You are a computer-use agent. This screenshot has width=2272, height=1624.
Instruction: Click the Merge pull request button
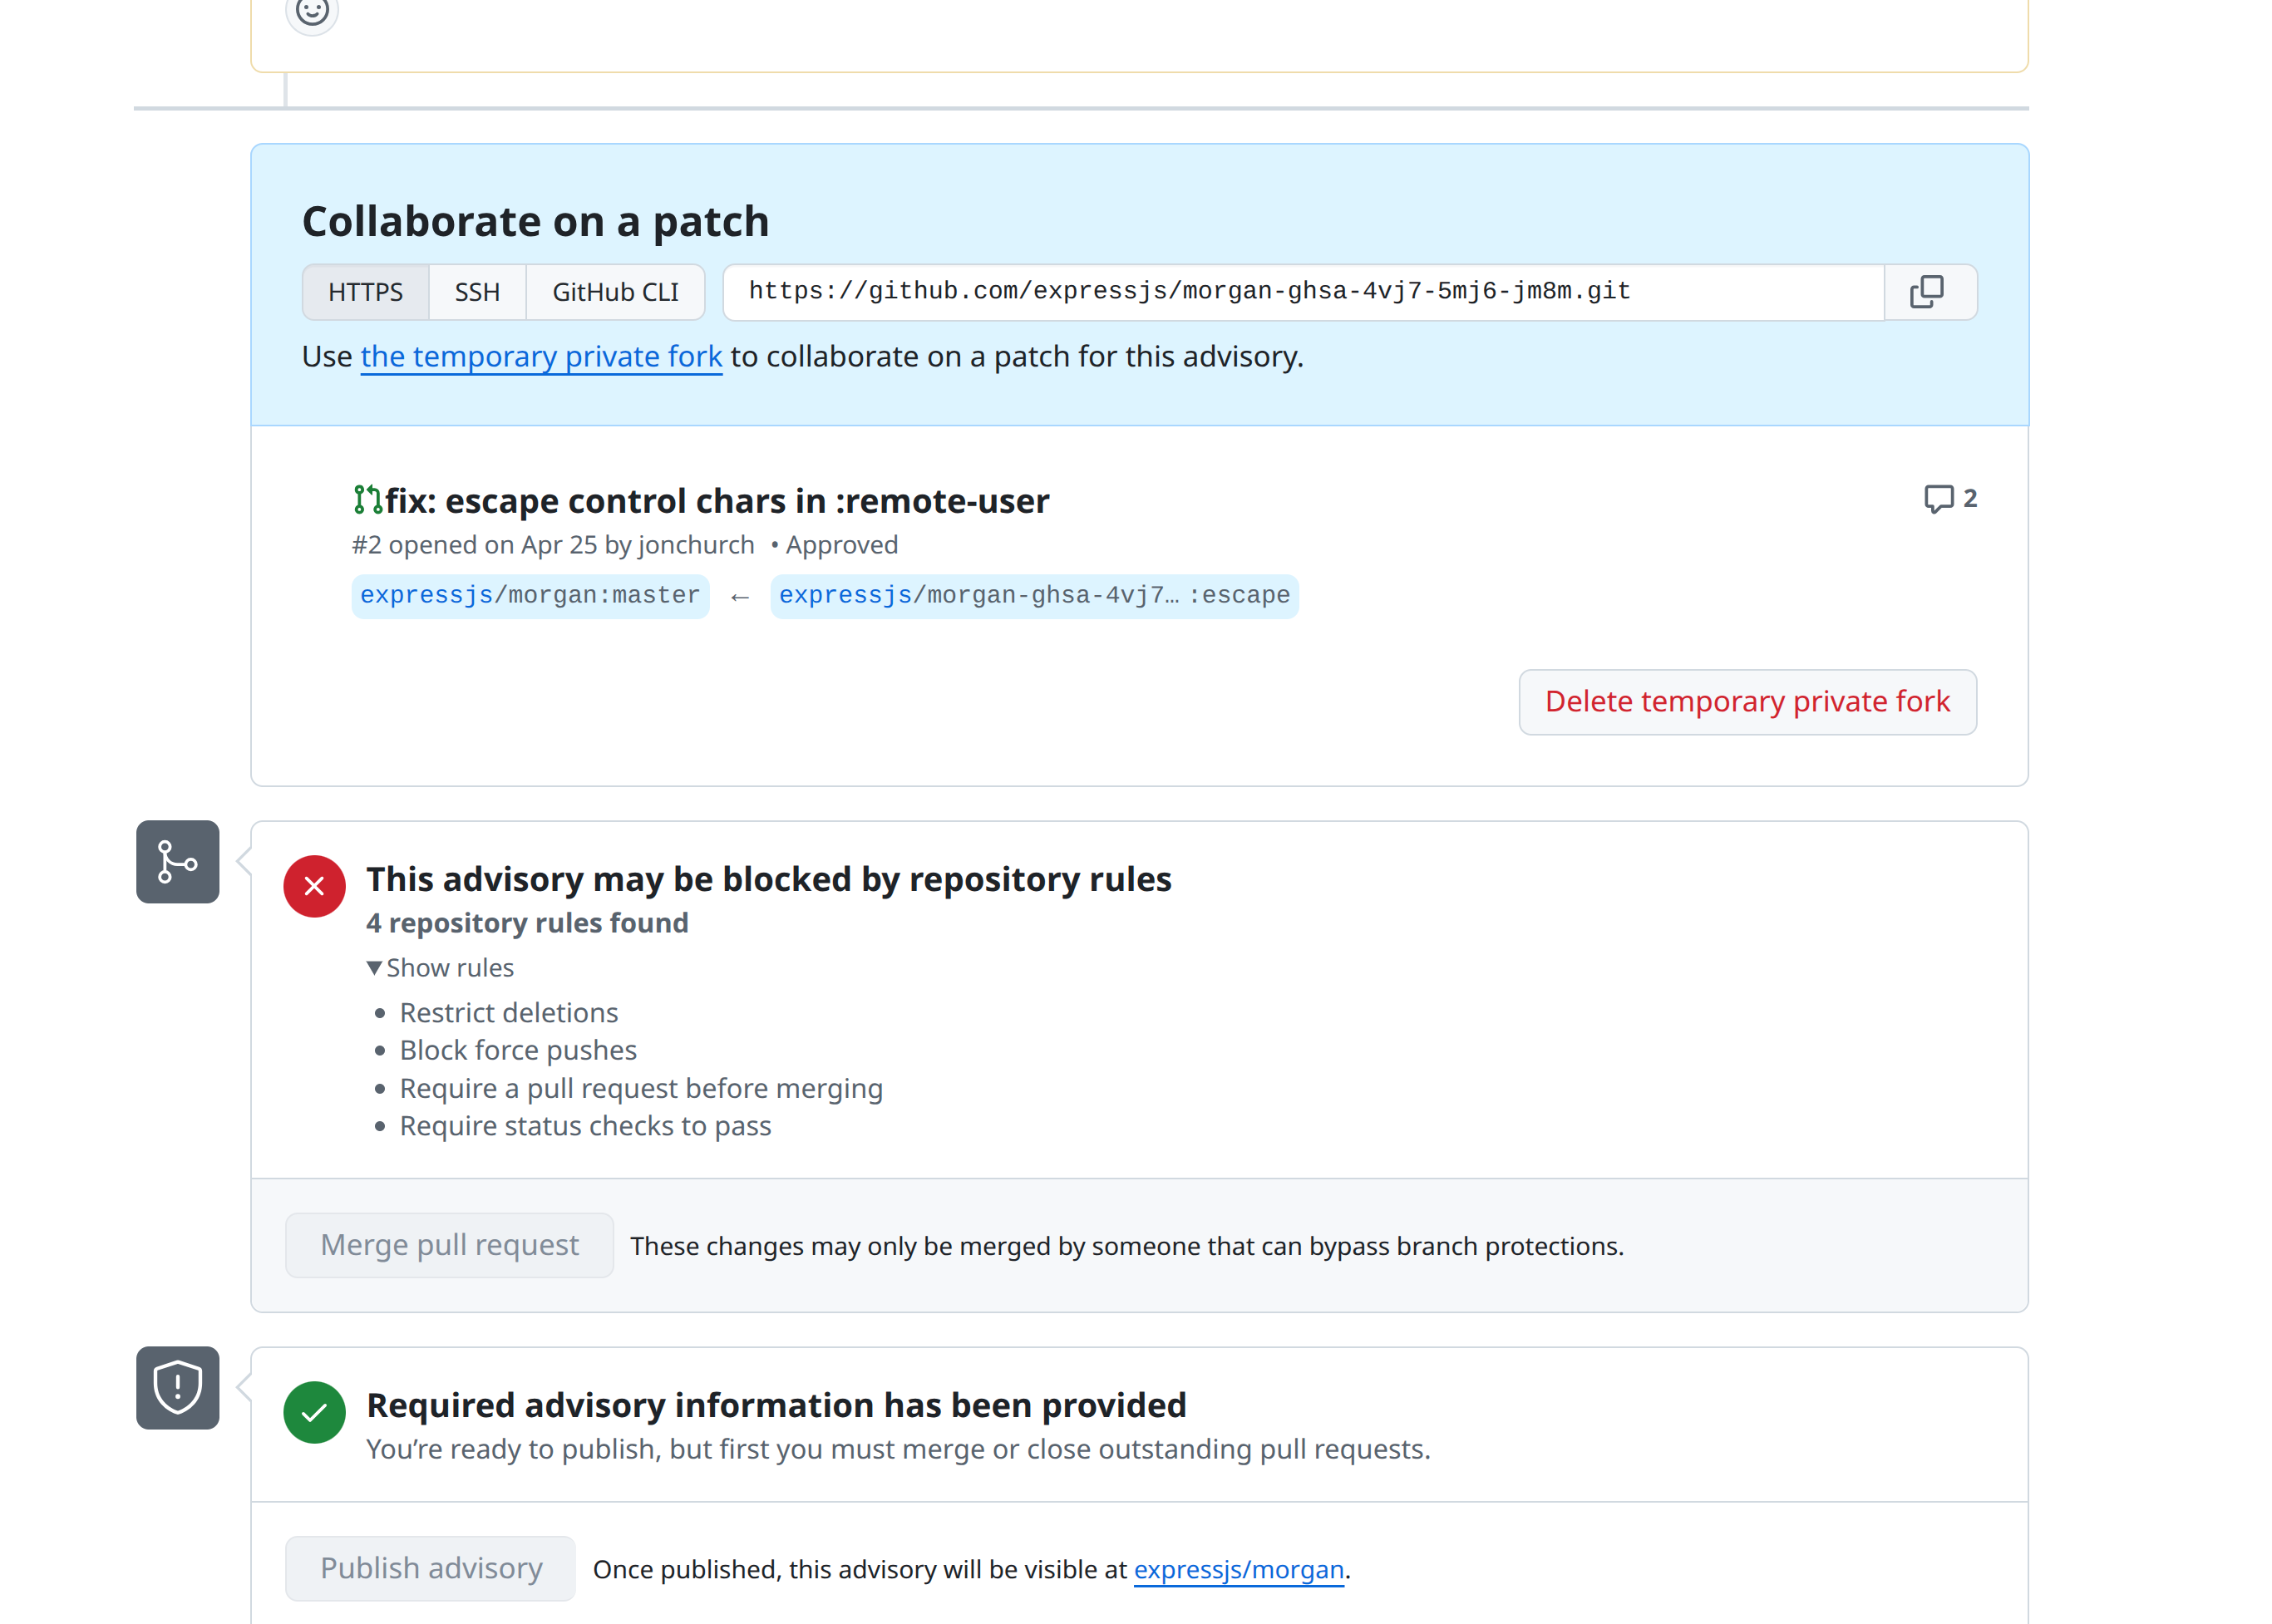449,1245
